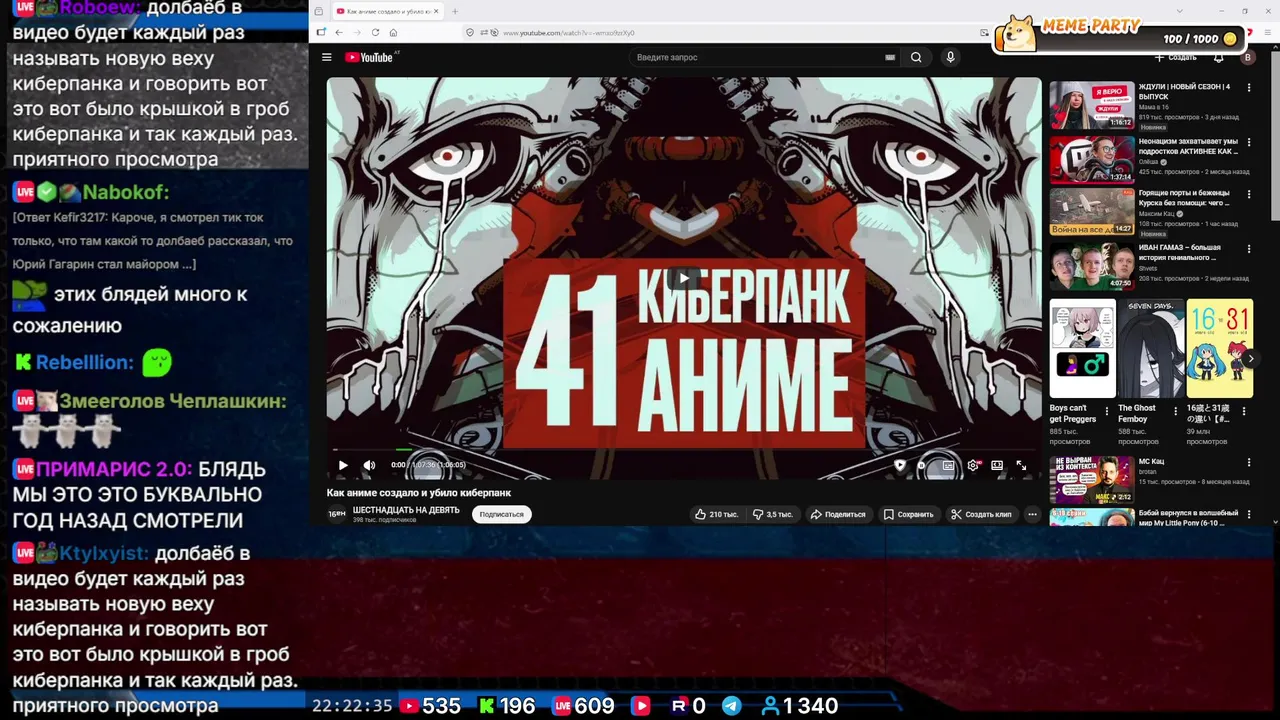Open the 'ИВАН ГАМАЗ' video thumbnail

coord(1091,266)
